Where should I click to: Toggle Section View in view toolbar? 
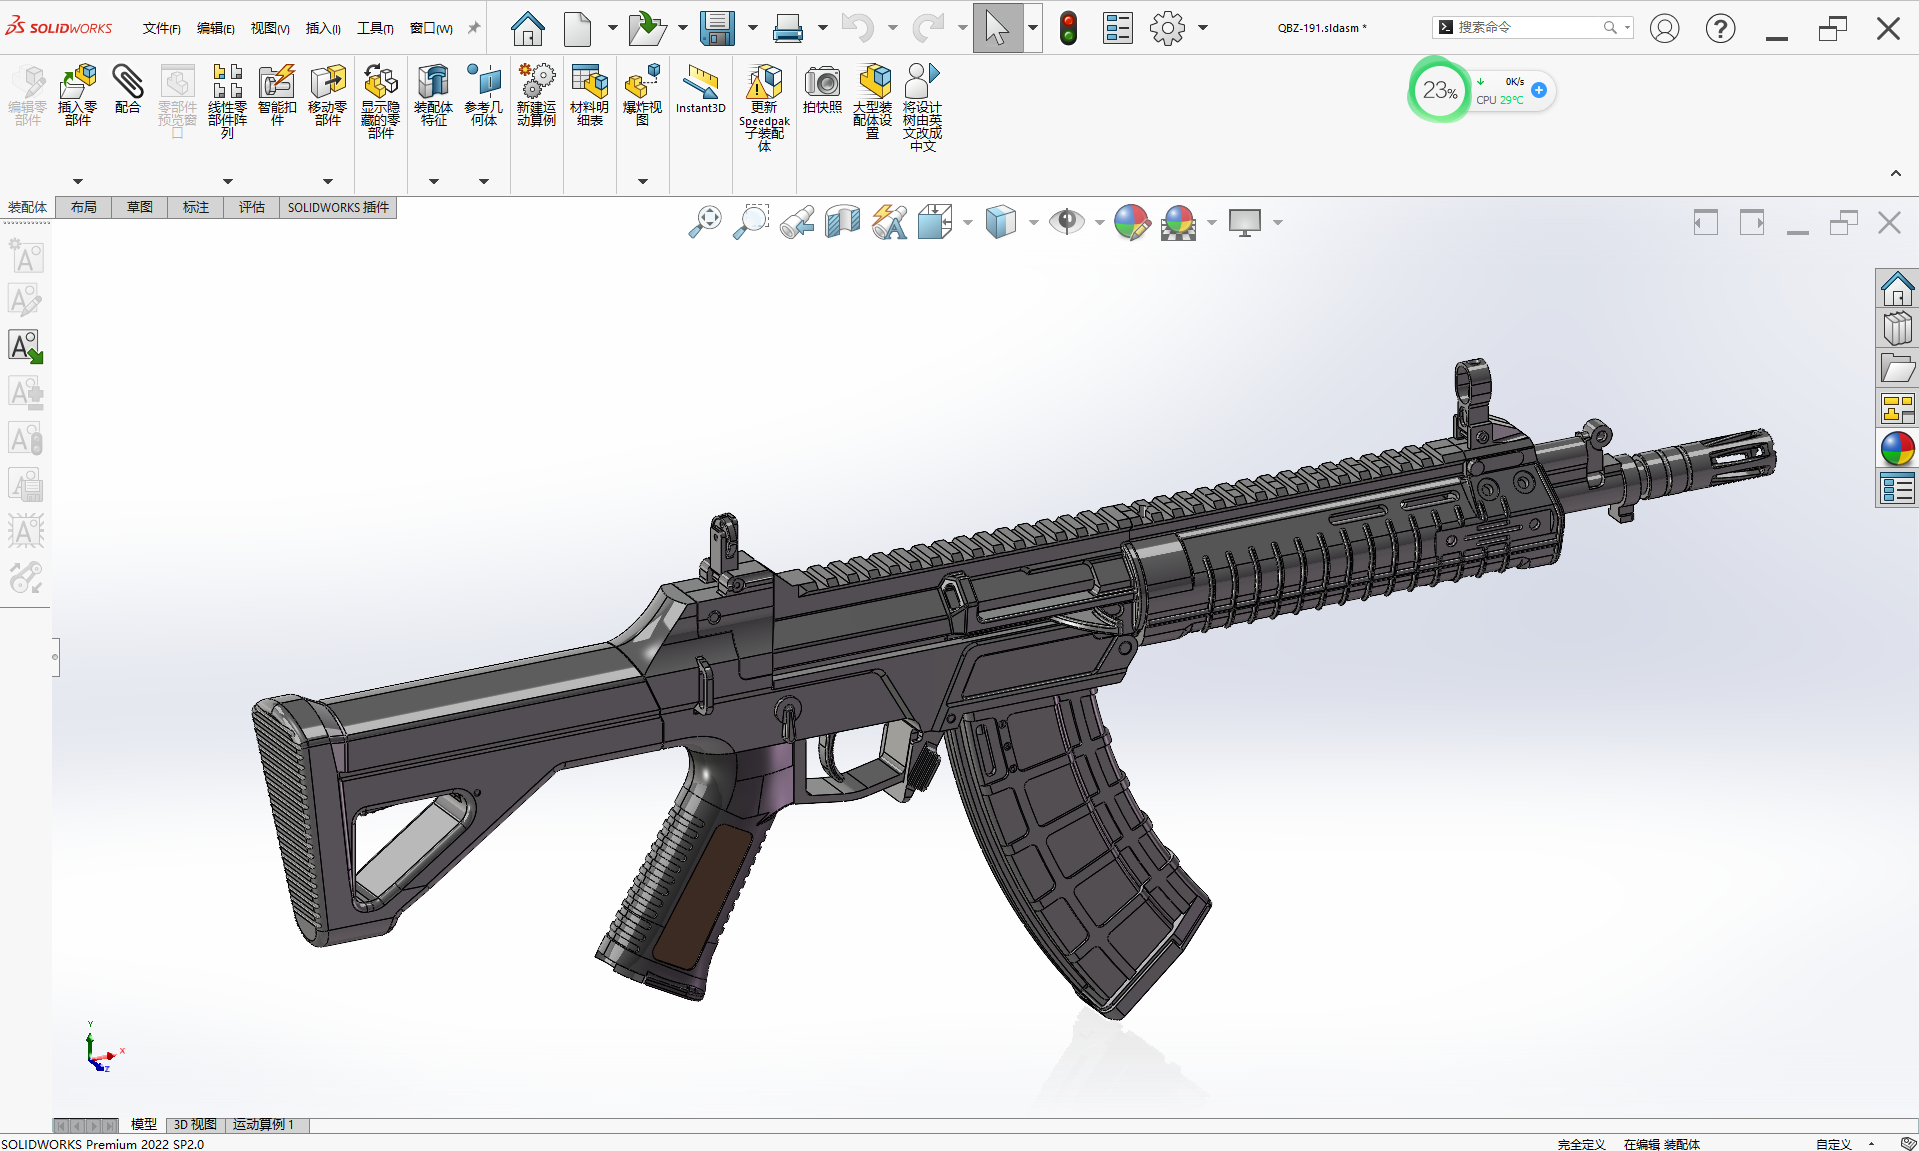843,222
